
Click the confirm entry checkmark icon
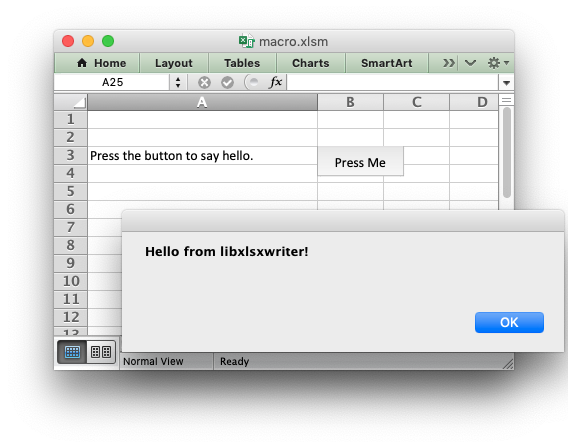click(227, 83)
